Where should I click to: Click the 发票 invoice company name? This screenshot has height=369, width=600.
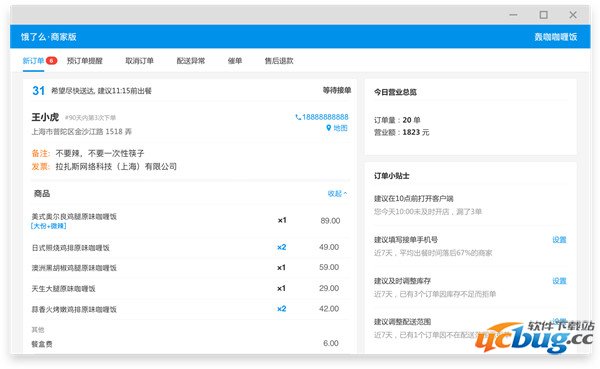pos(116,167)
